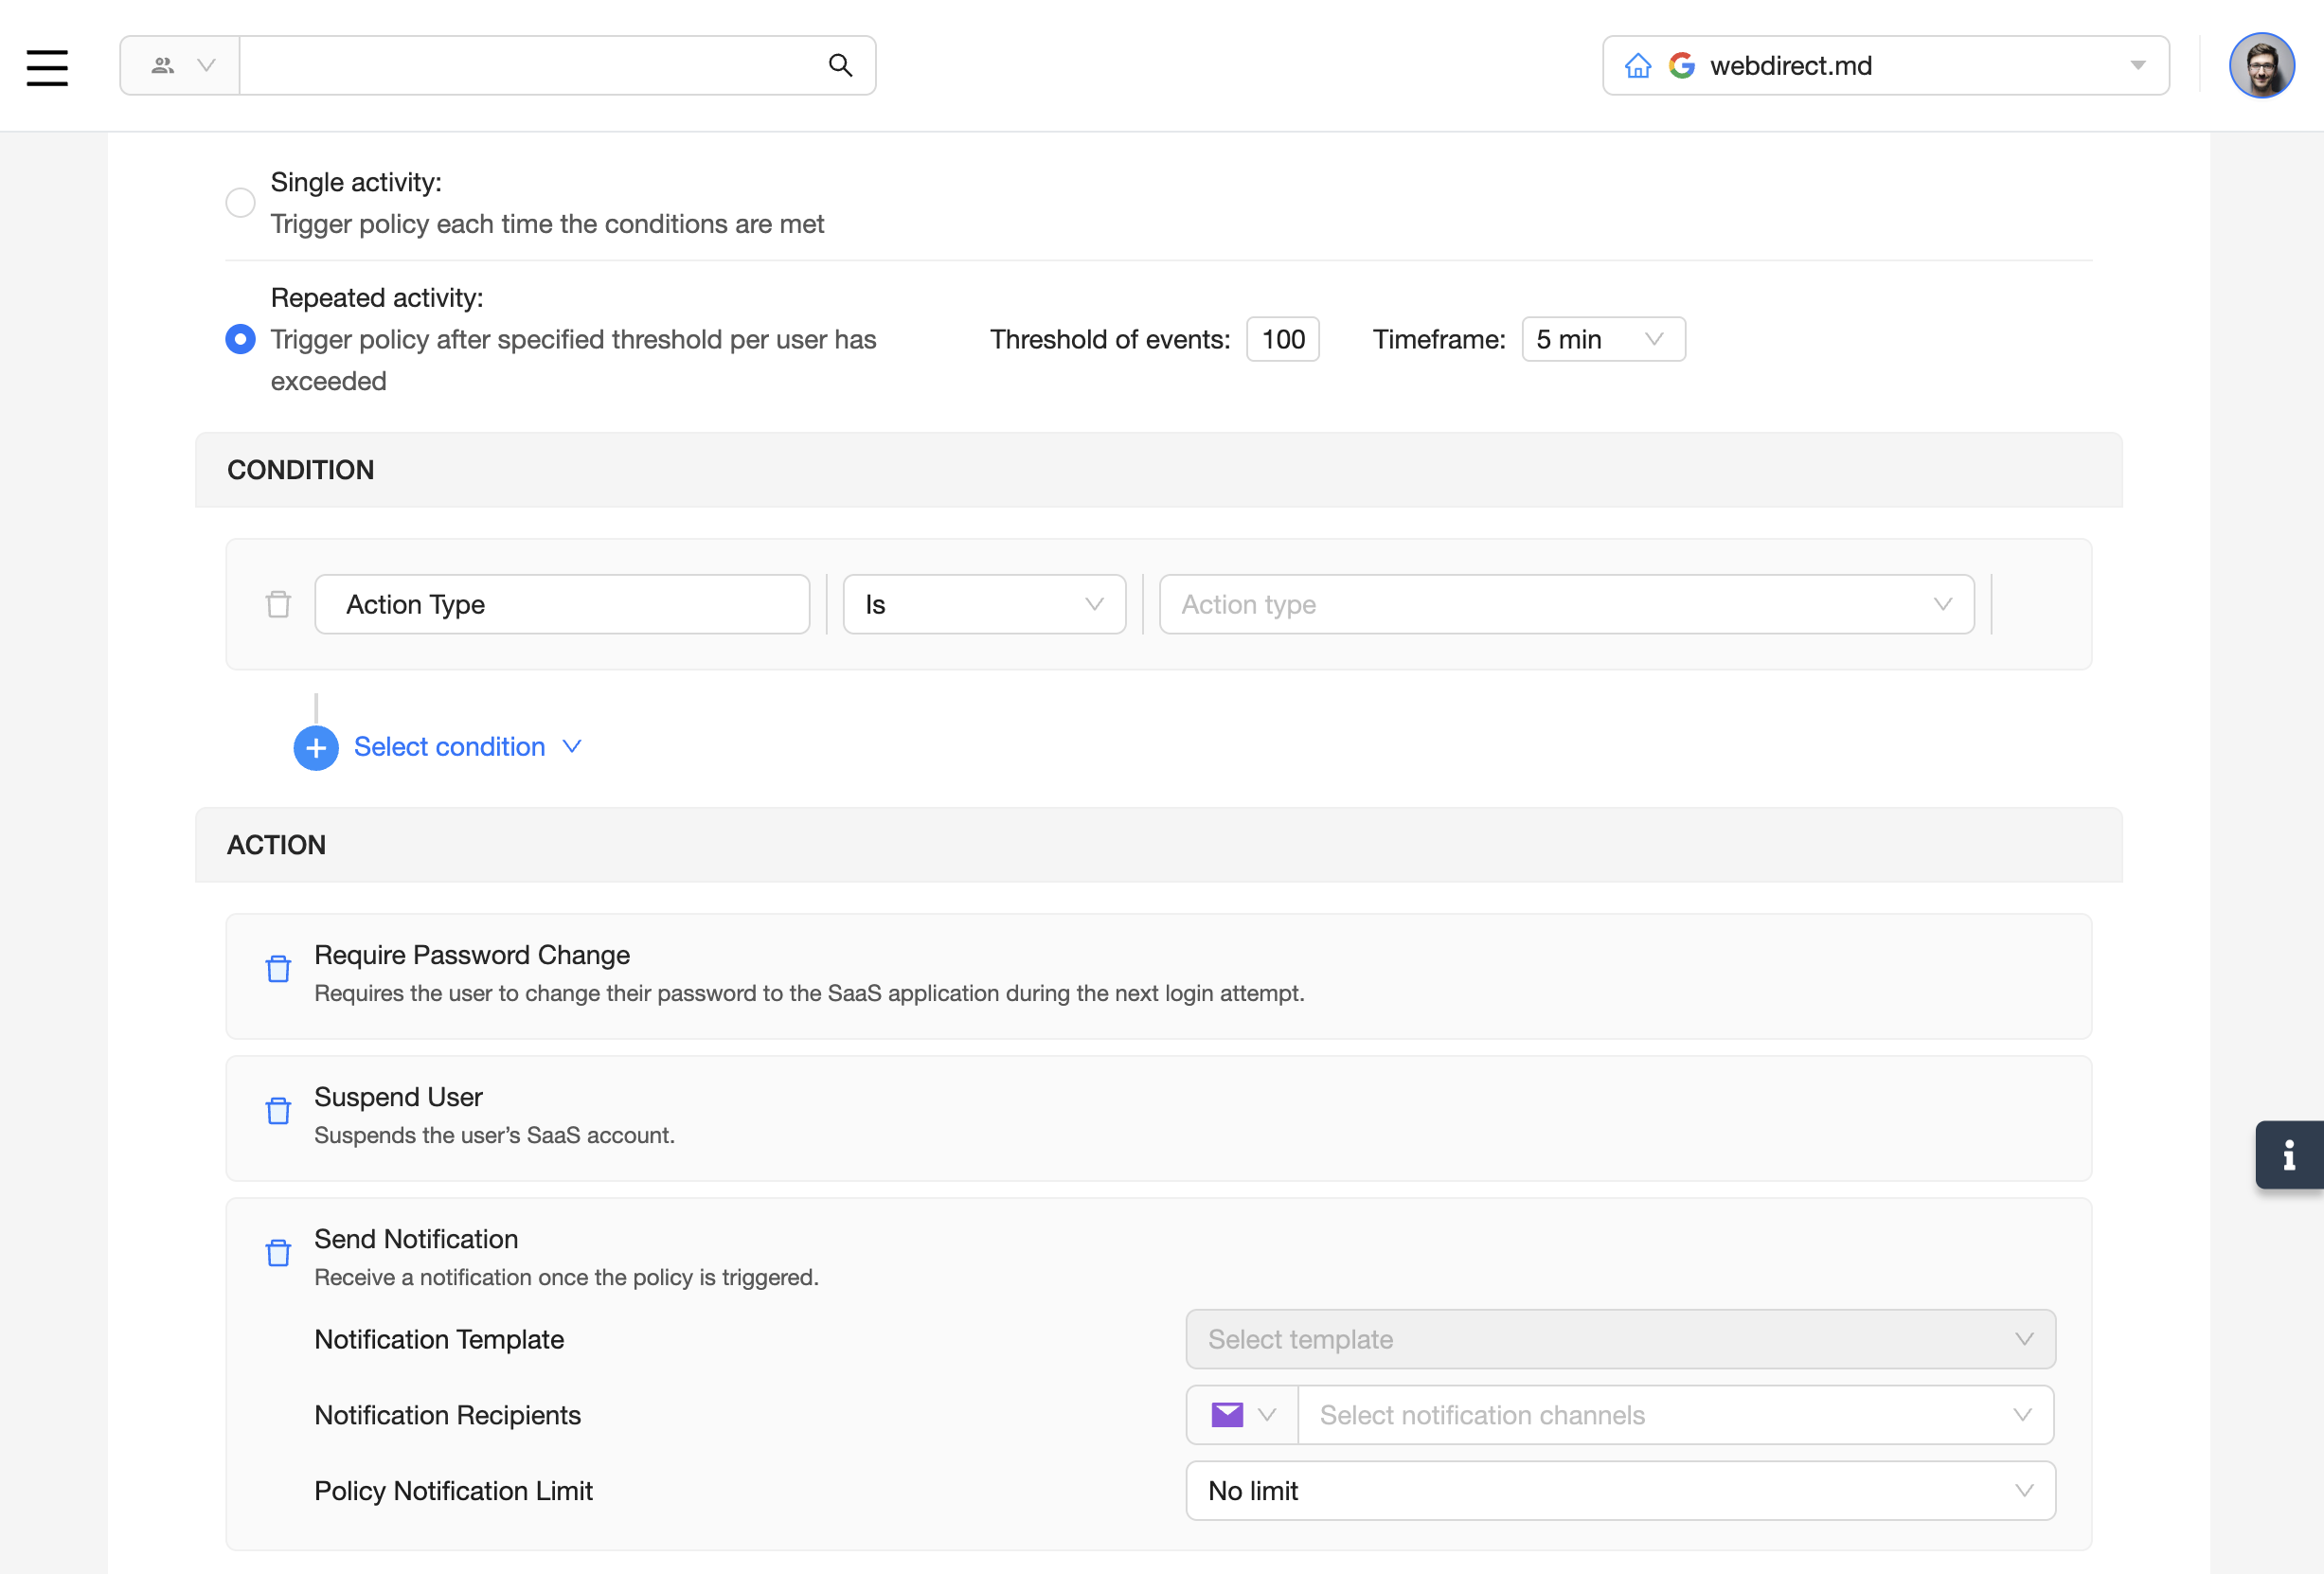Expand the Is operator dropdown
The width and height of the screenshot is (2324, 1574).
pos(983,604)
